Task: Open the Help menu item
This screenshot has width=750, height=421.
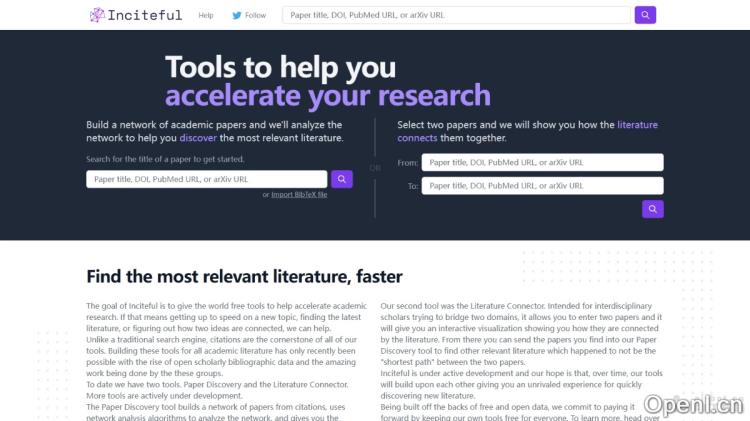Action: [206, 15]
